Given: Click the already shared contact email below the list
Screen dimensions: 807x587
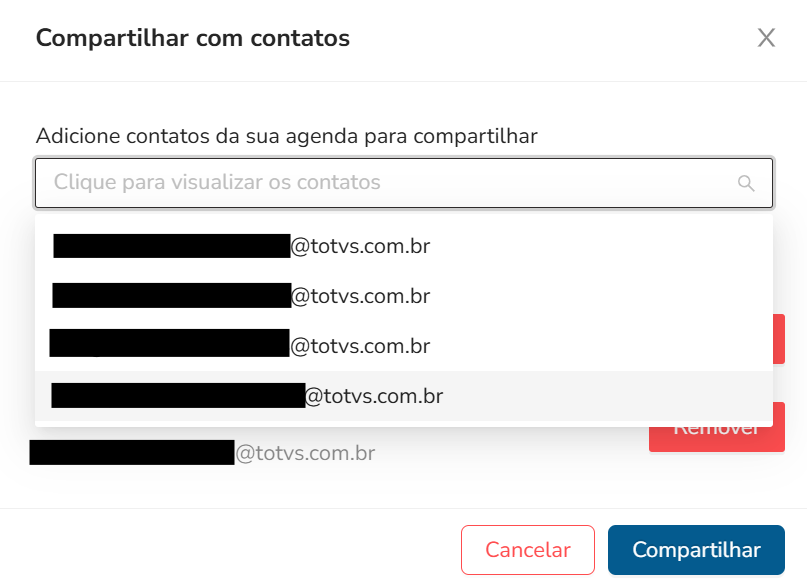Looking at the screenshot, I should [x=304, y=453].
